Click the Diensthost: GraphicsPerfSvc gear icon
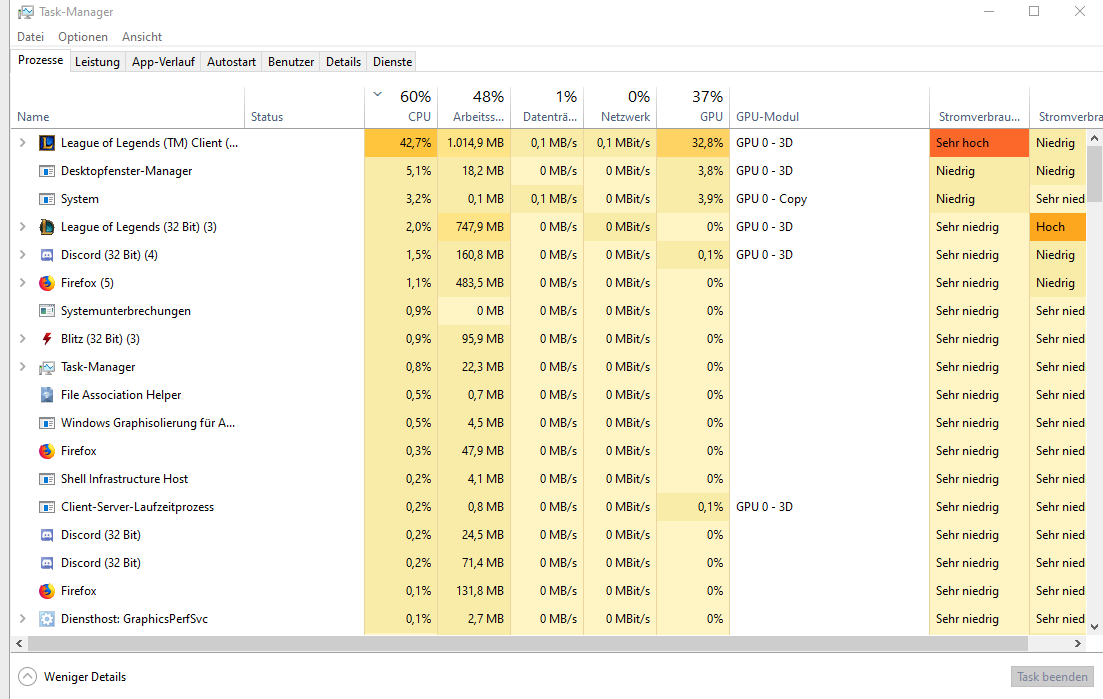 (x=46, y=619)
